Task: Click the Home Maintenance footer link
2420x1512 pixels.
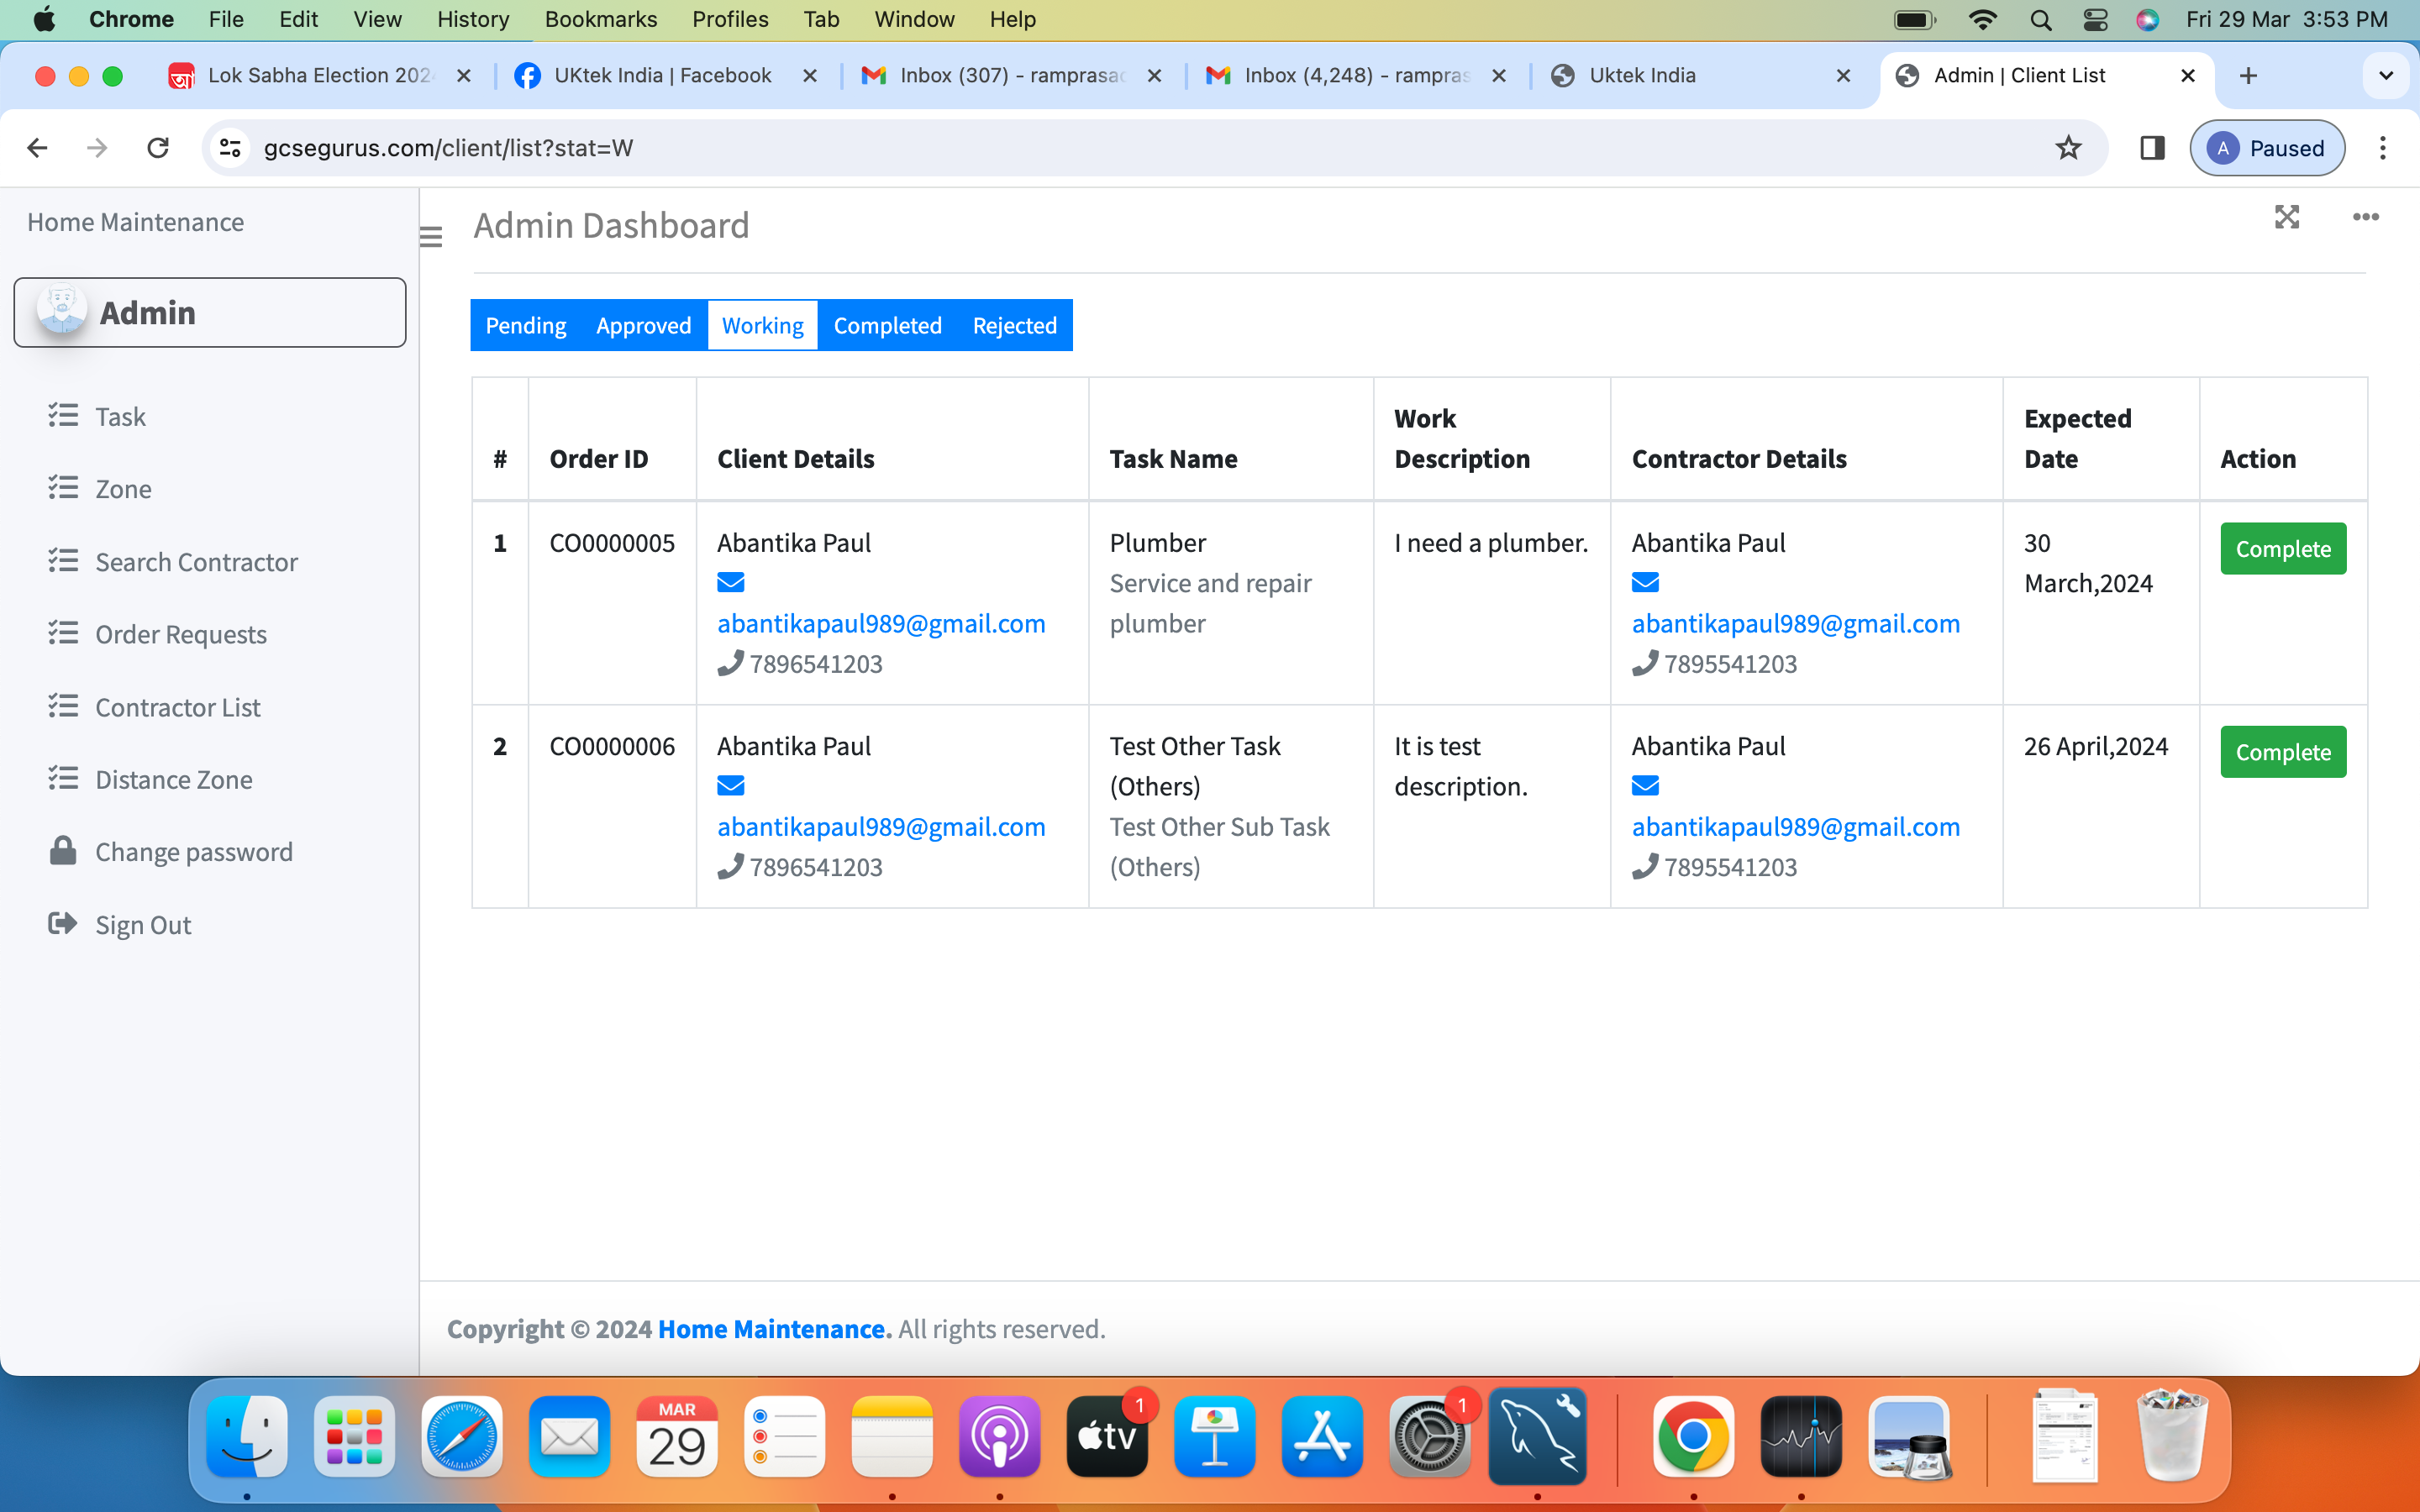Action: (x=774, y=1329)
